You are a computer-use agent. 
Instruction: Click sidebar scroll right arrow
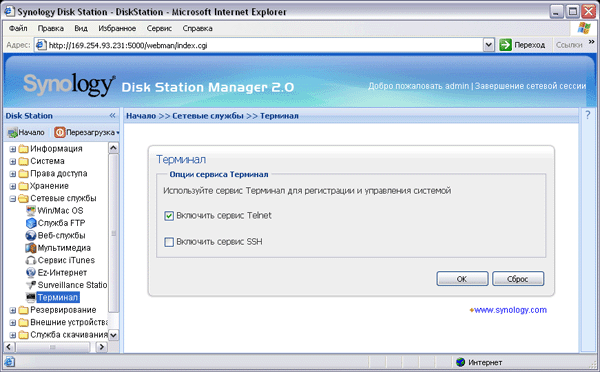point(101,347)
